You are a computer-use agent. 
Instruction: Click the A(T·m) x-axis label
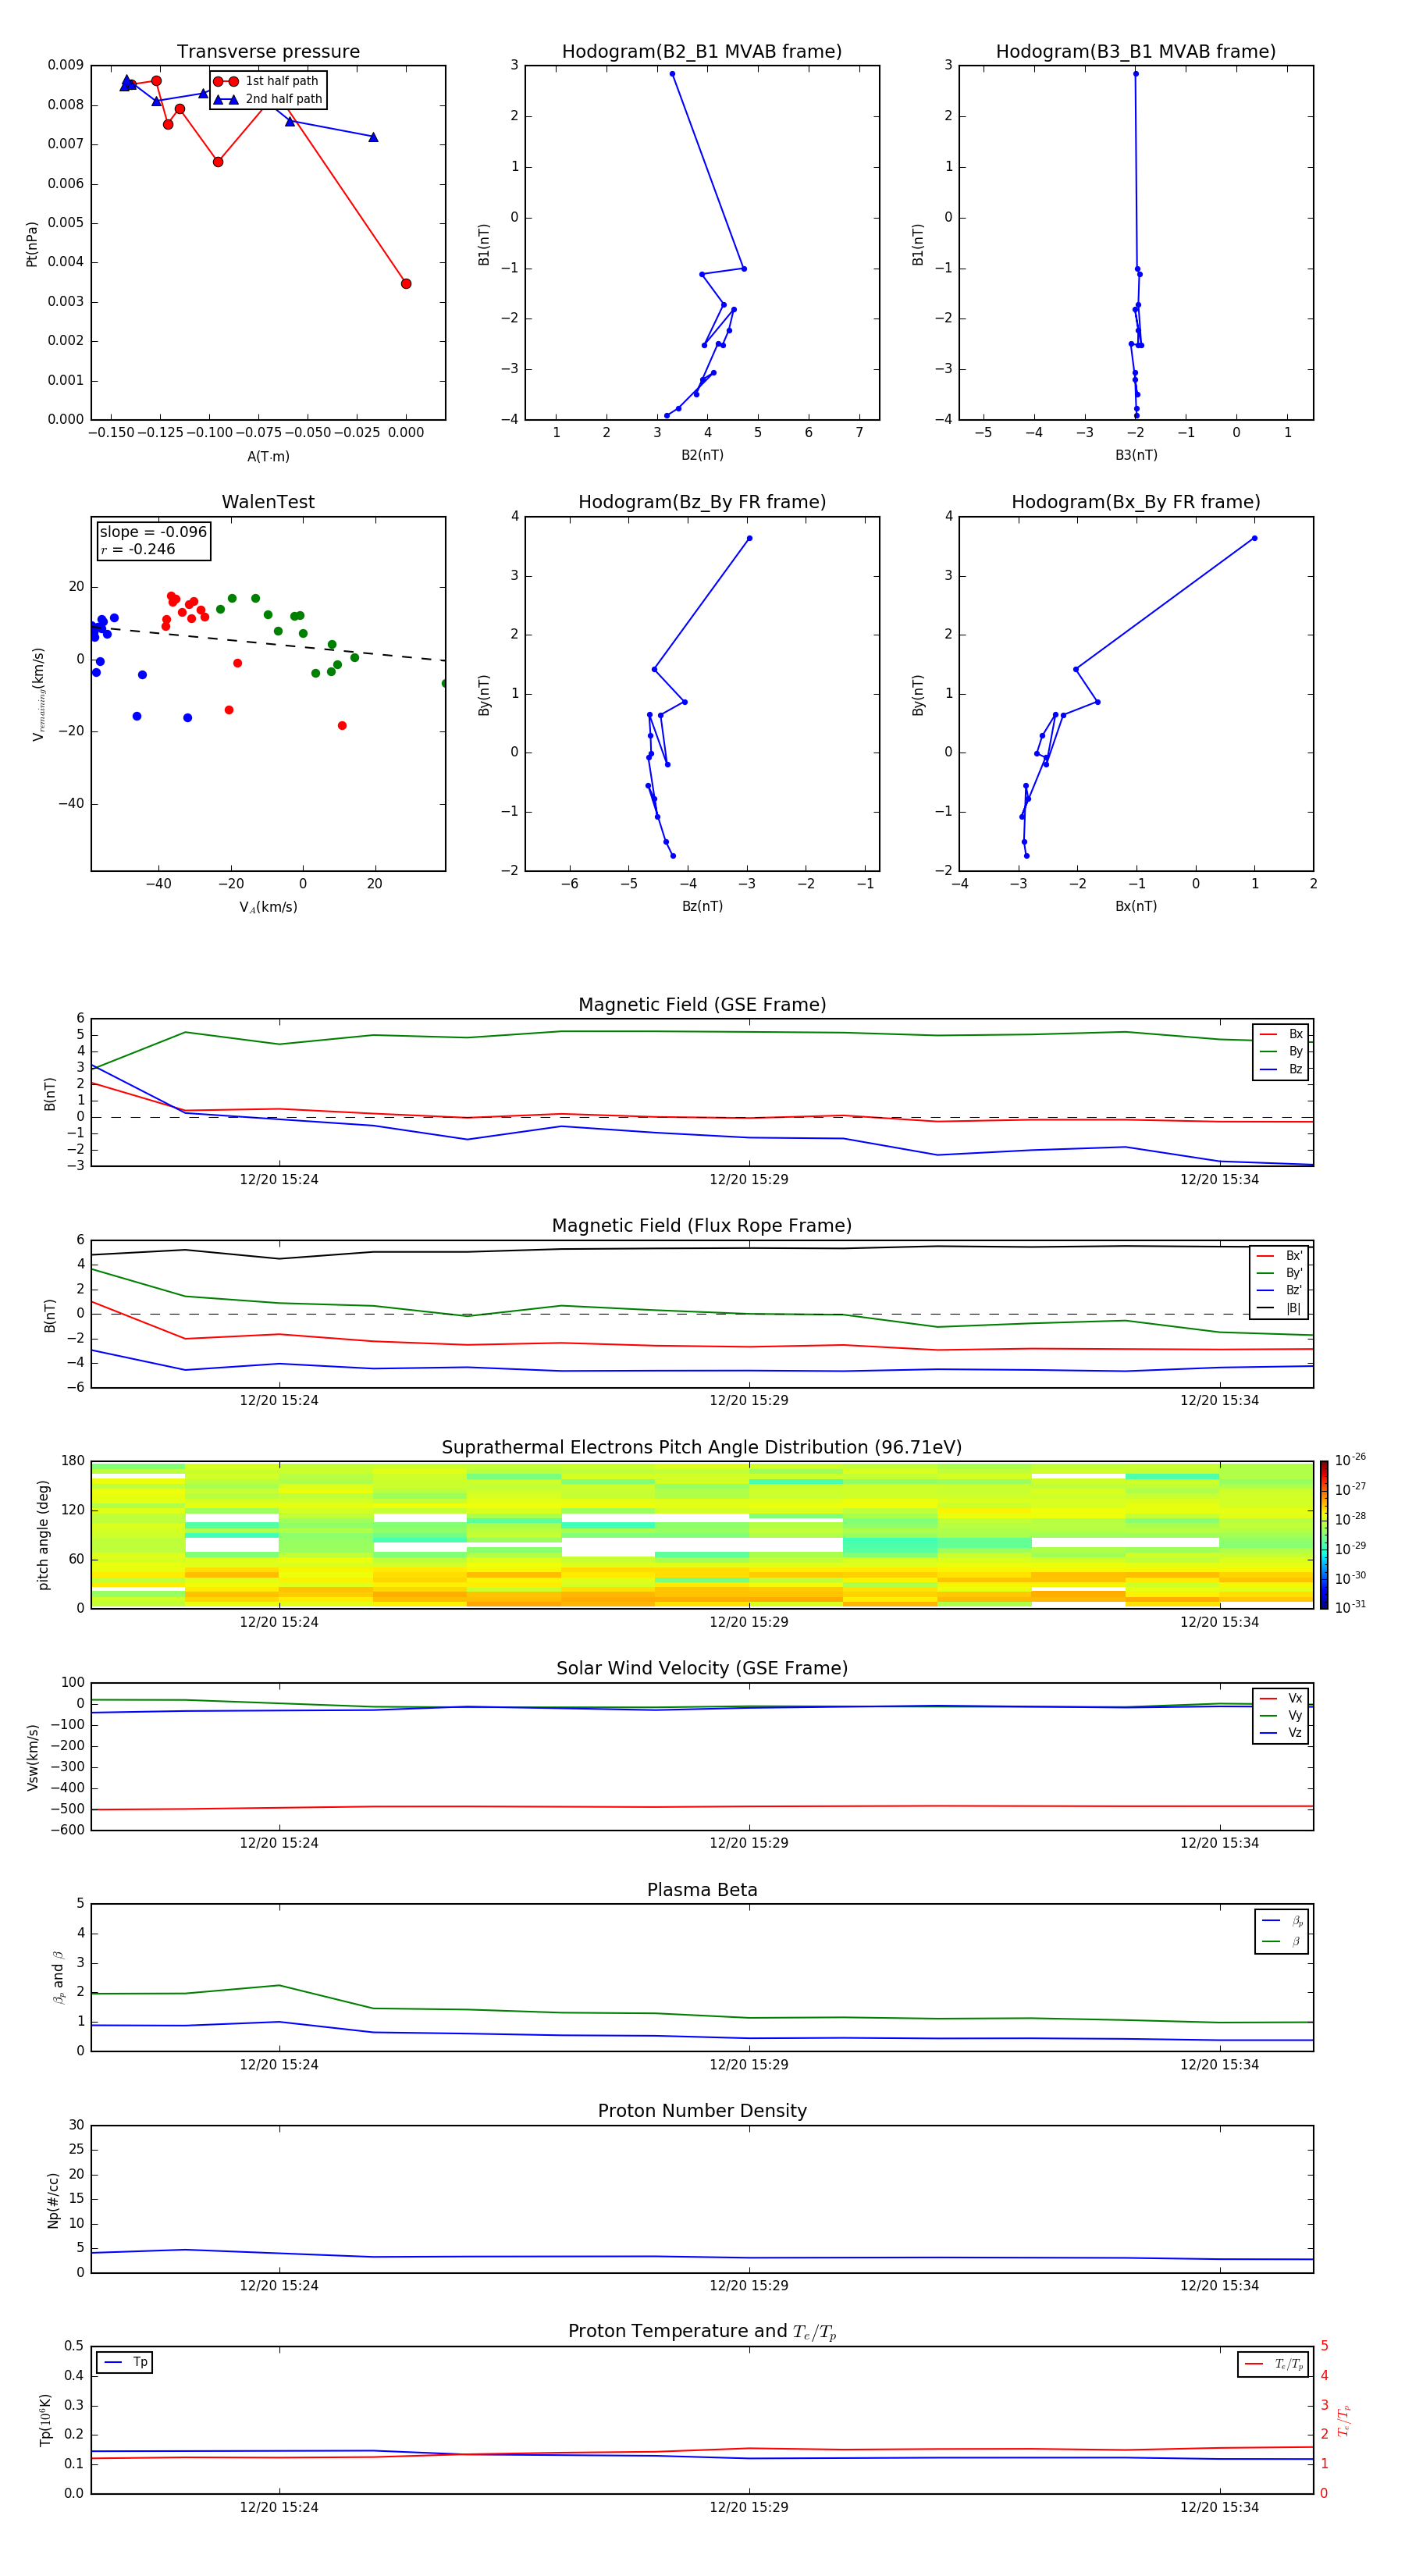click(x=268, y=456)
